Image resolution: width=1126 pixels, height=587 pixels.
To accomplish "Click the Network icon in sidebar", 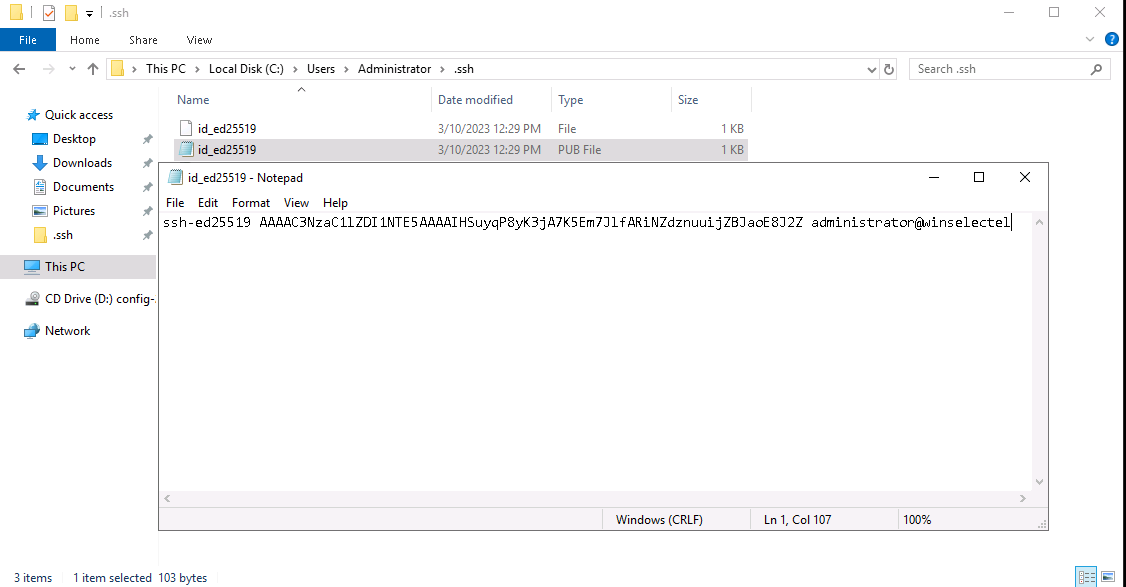I will point(32,331).
